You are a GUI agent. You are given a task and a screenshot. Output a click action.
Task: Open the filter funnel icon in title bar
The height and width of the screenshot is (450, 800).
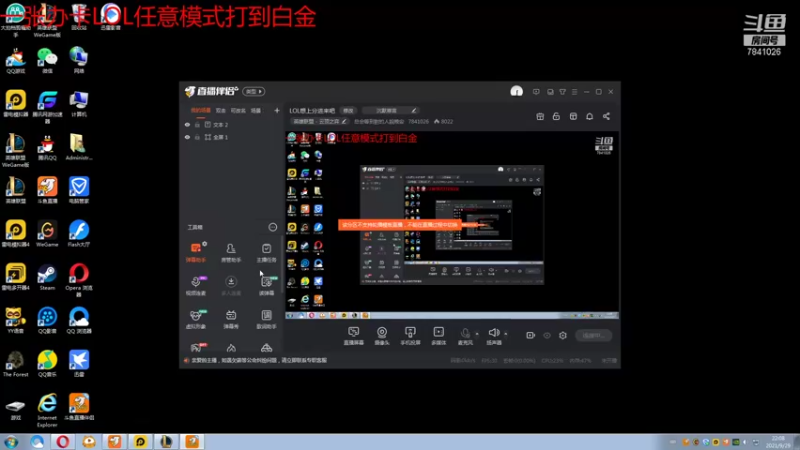click(x=562, y=92)
